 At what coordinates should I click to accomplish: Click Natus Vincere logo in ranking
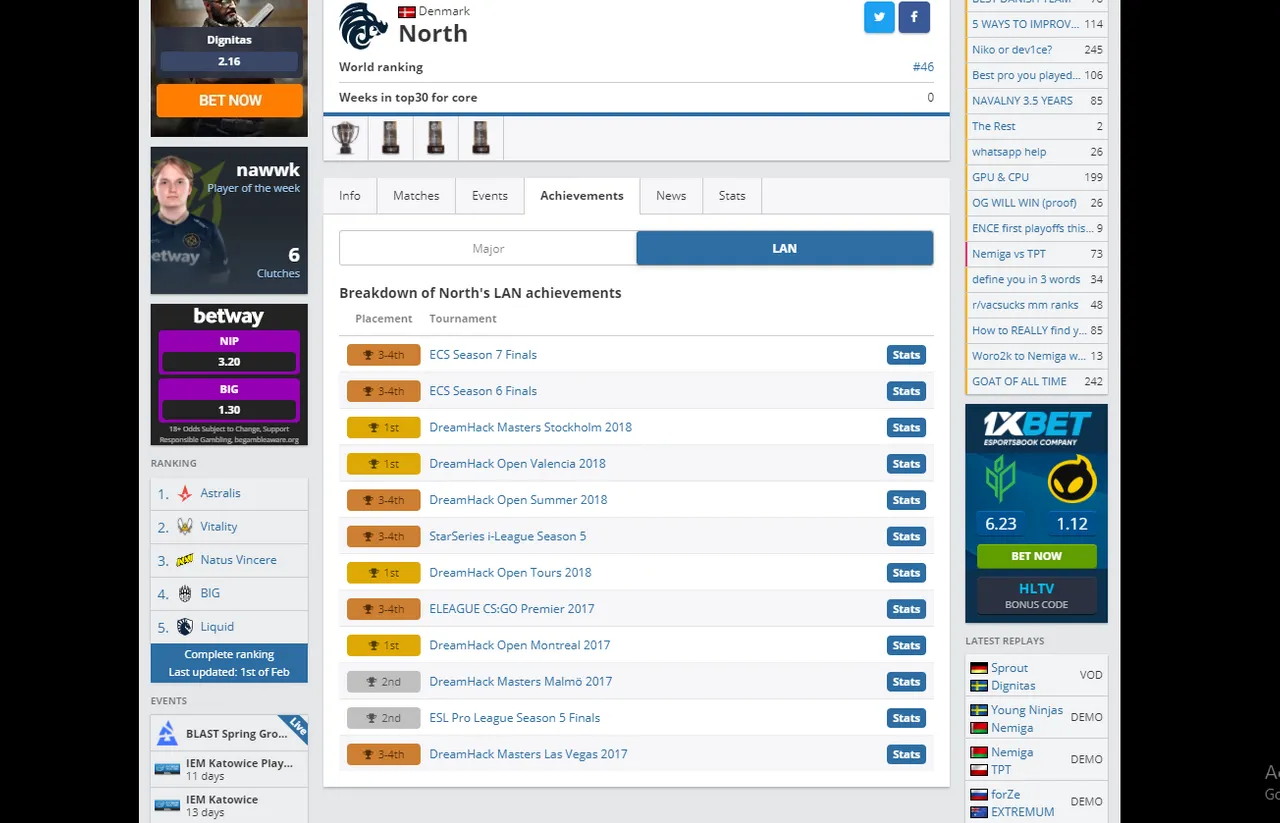(184, 560)
